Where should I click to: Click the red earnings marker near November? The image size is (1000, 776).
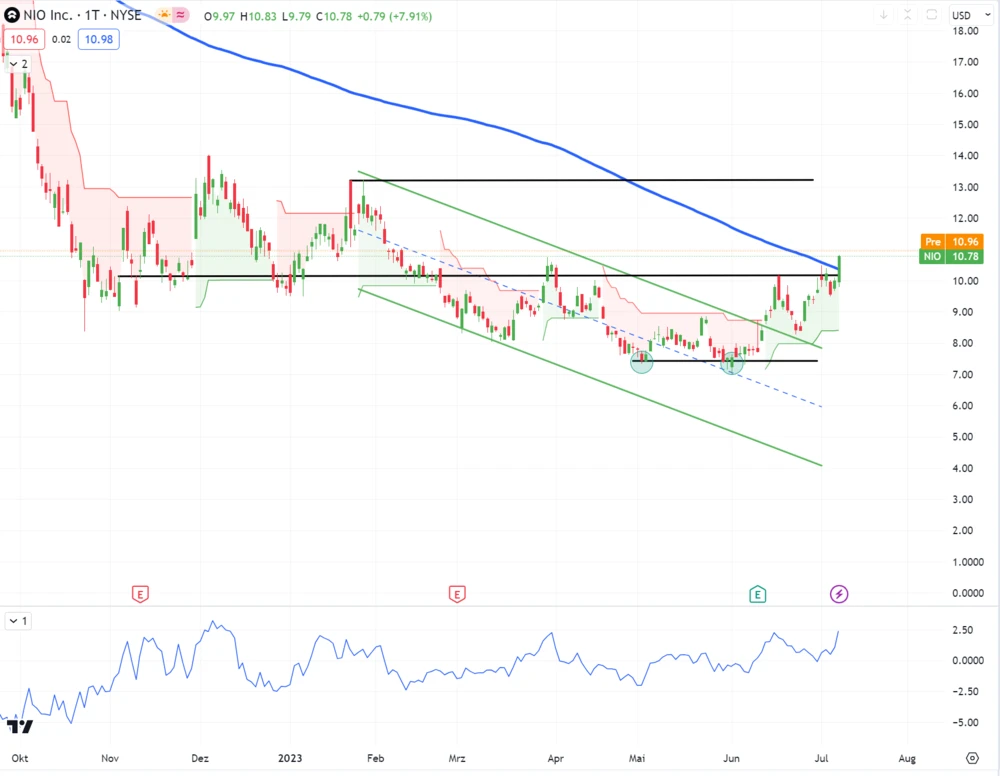[x=141, y=595]
